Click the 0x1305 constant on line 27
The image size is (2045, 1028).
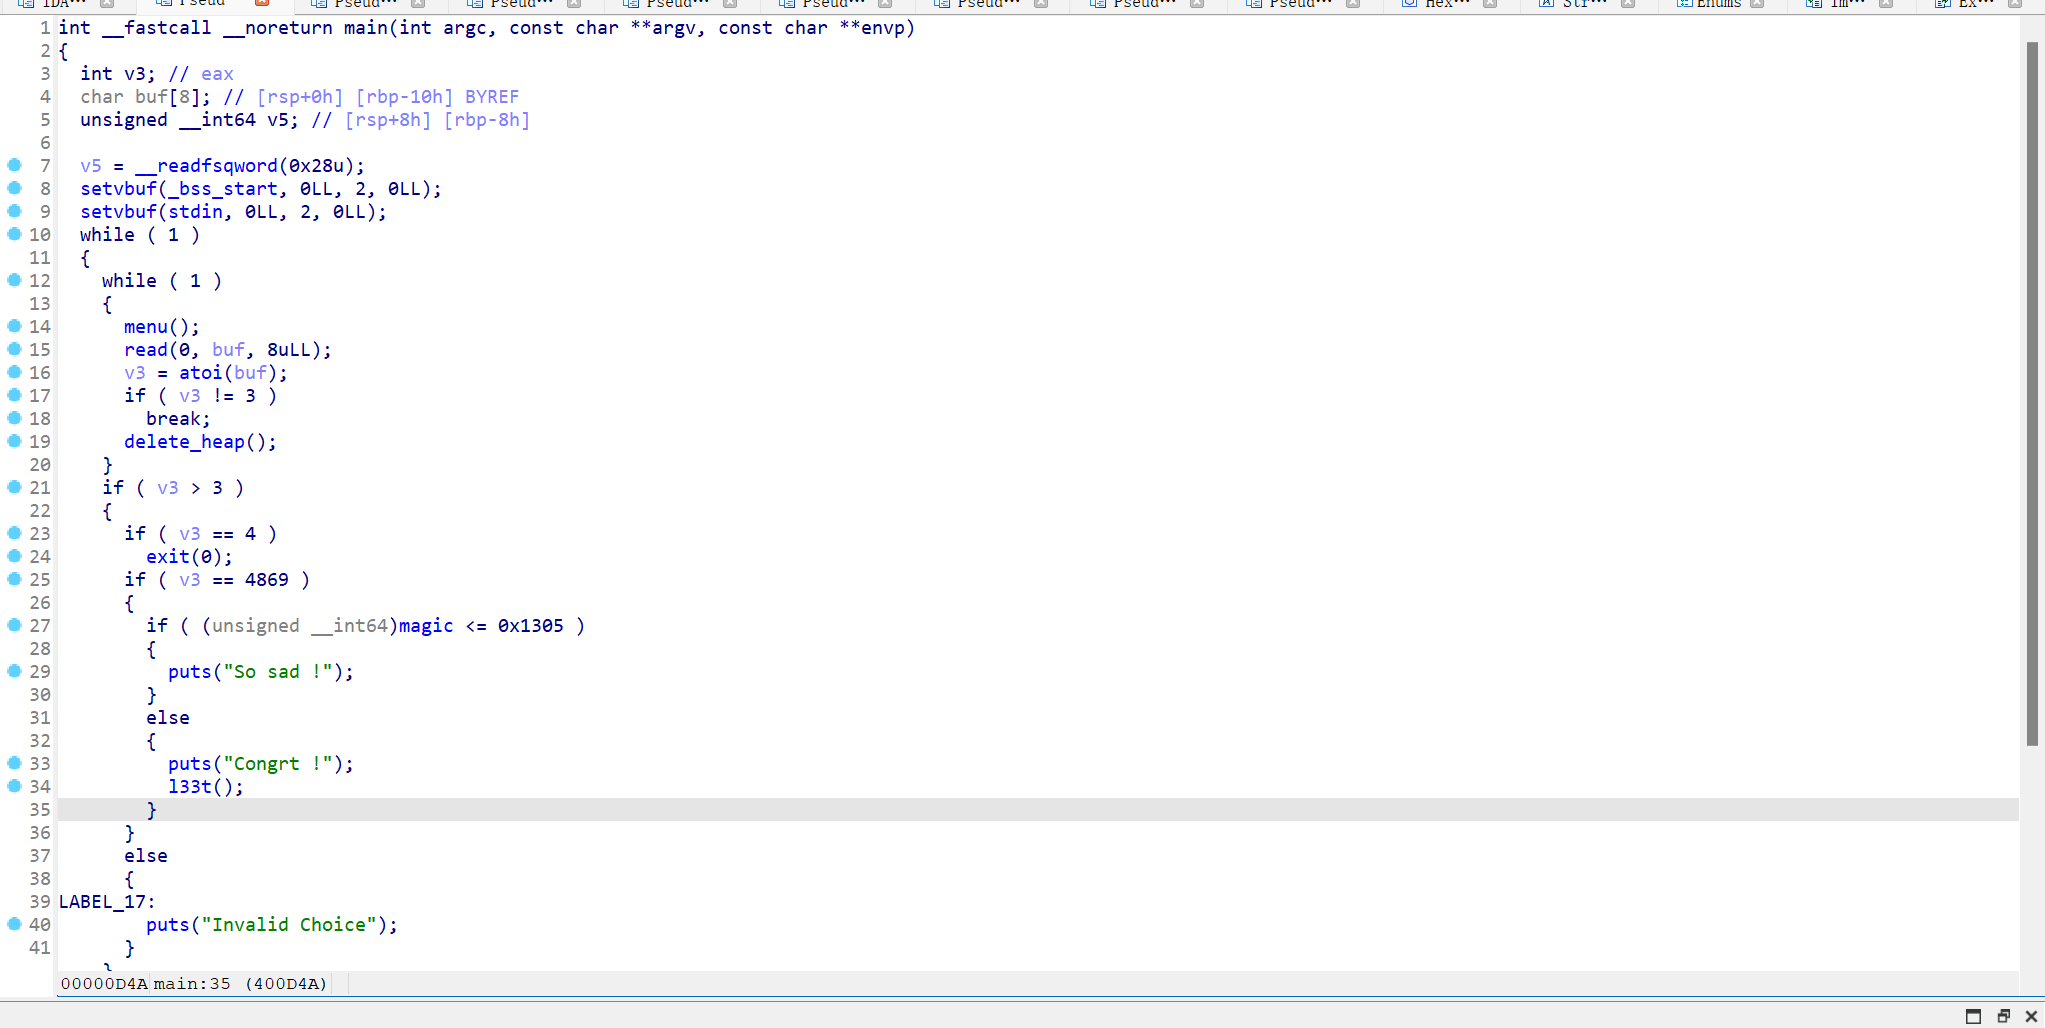coord(531,626)
